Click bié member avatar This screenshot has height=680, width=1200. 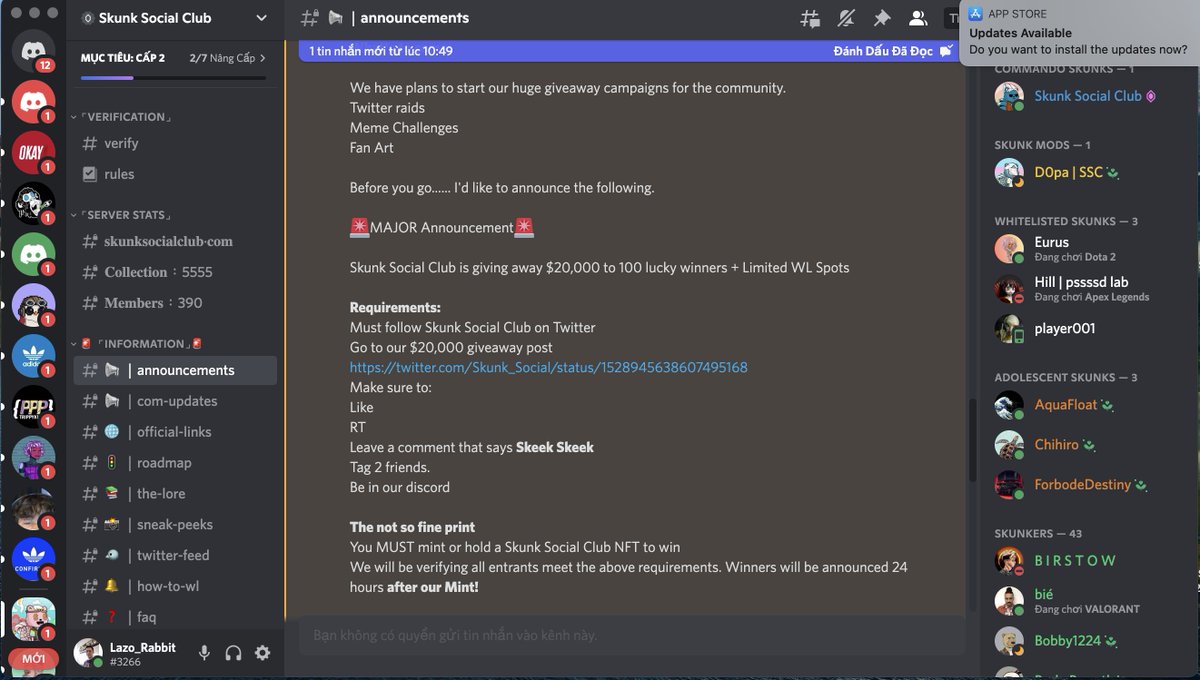(1009, 600)
